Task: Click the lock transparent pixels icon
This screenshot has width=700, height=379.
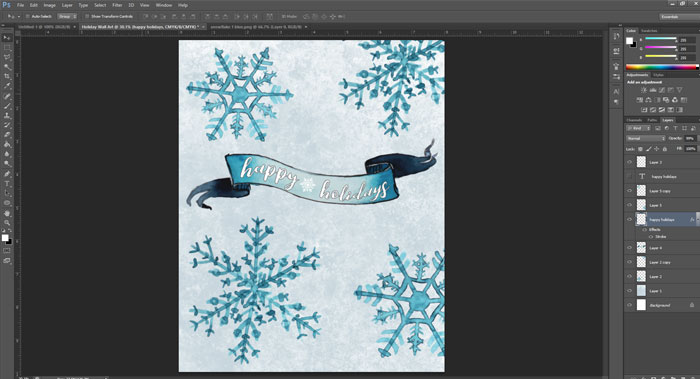Action: pos(640,149)
